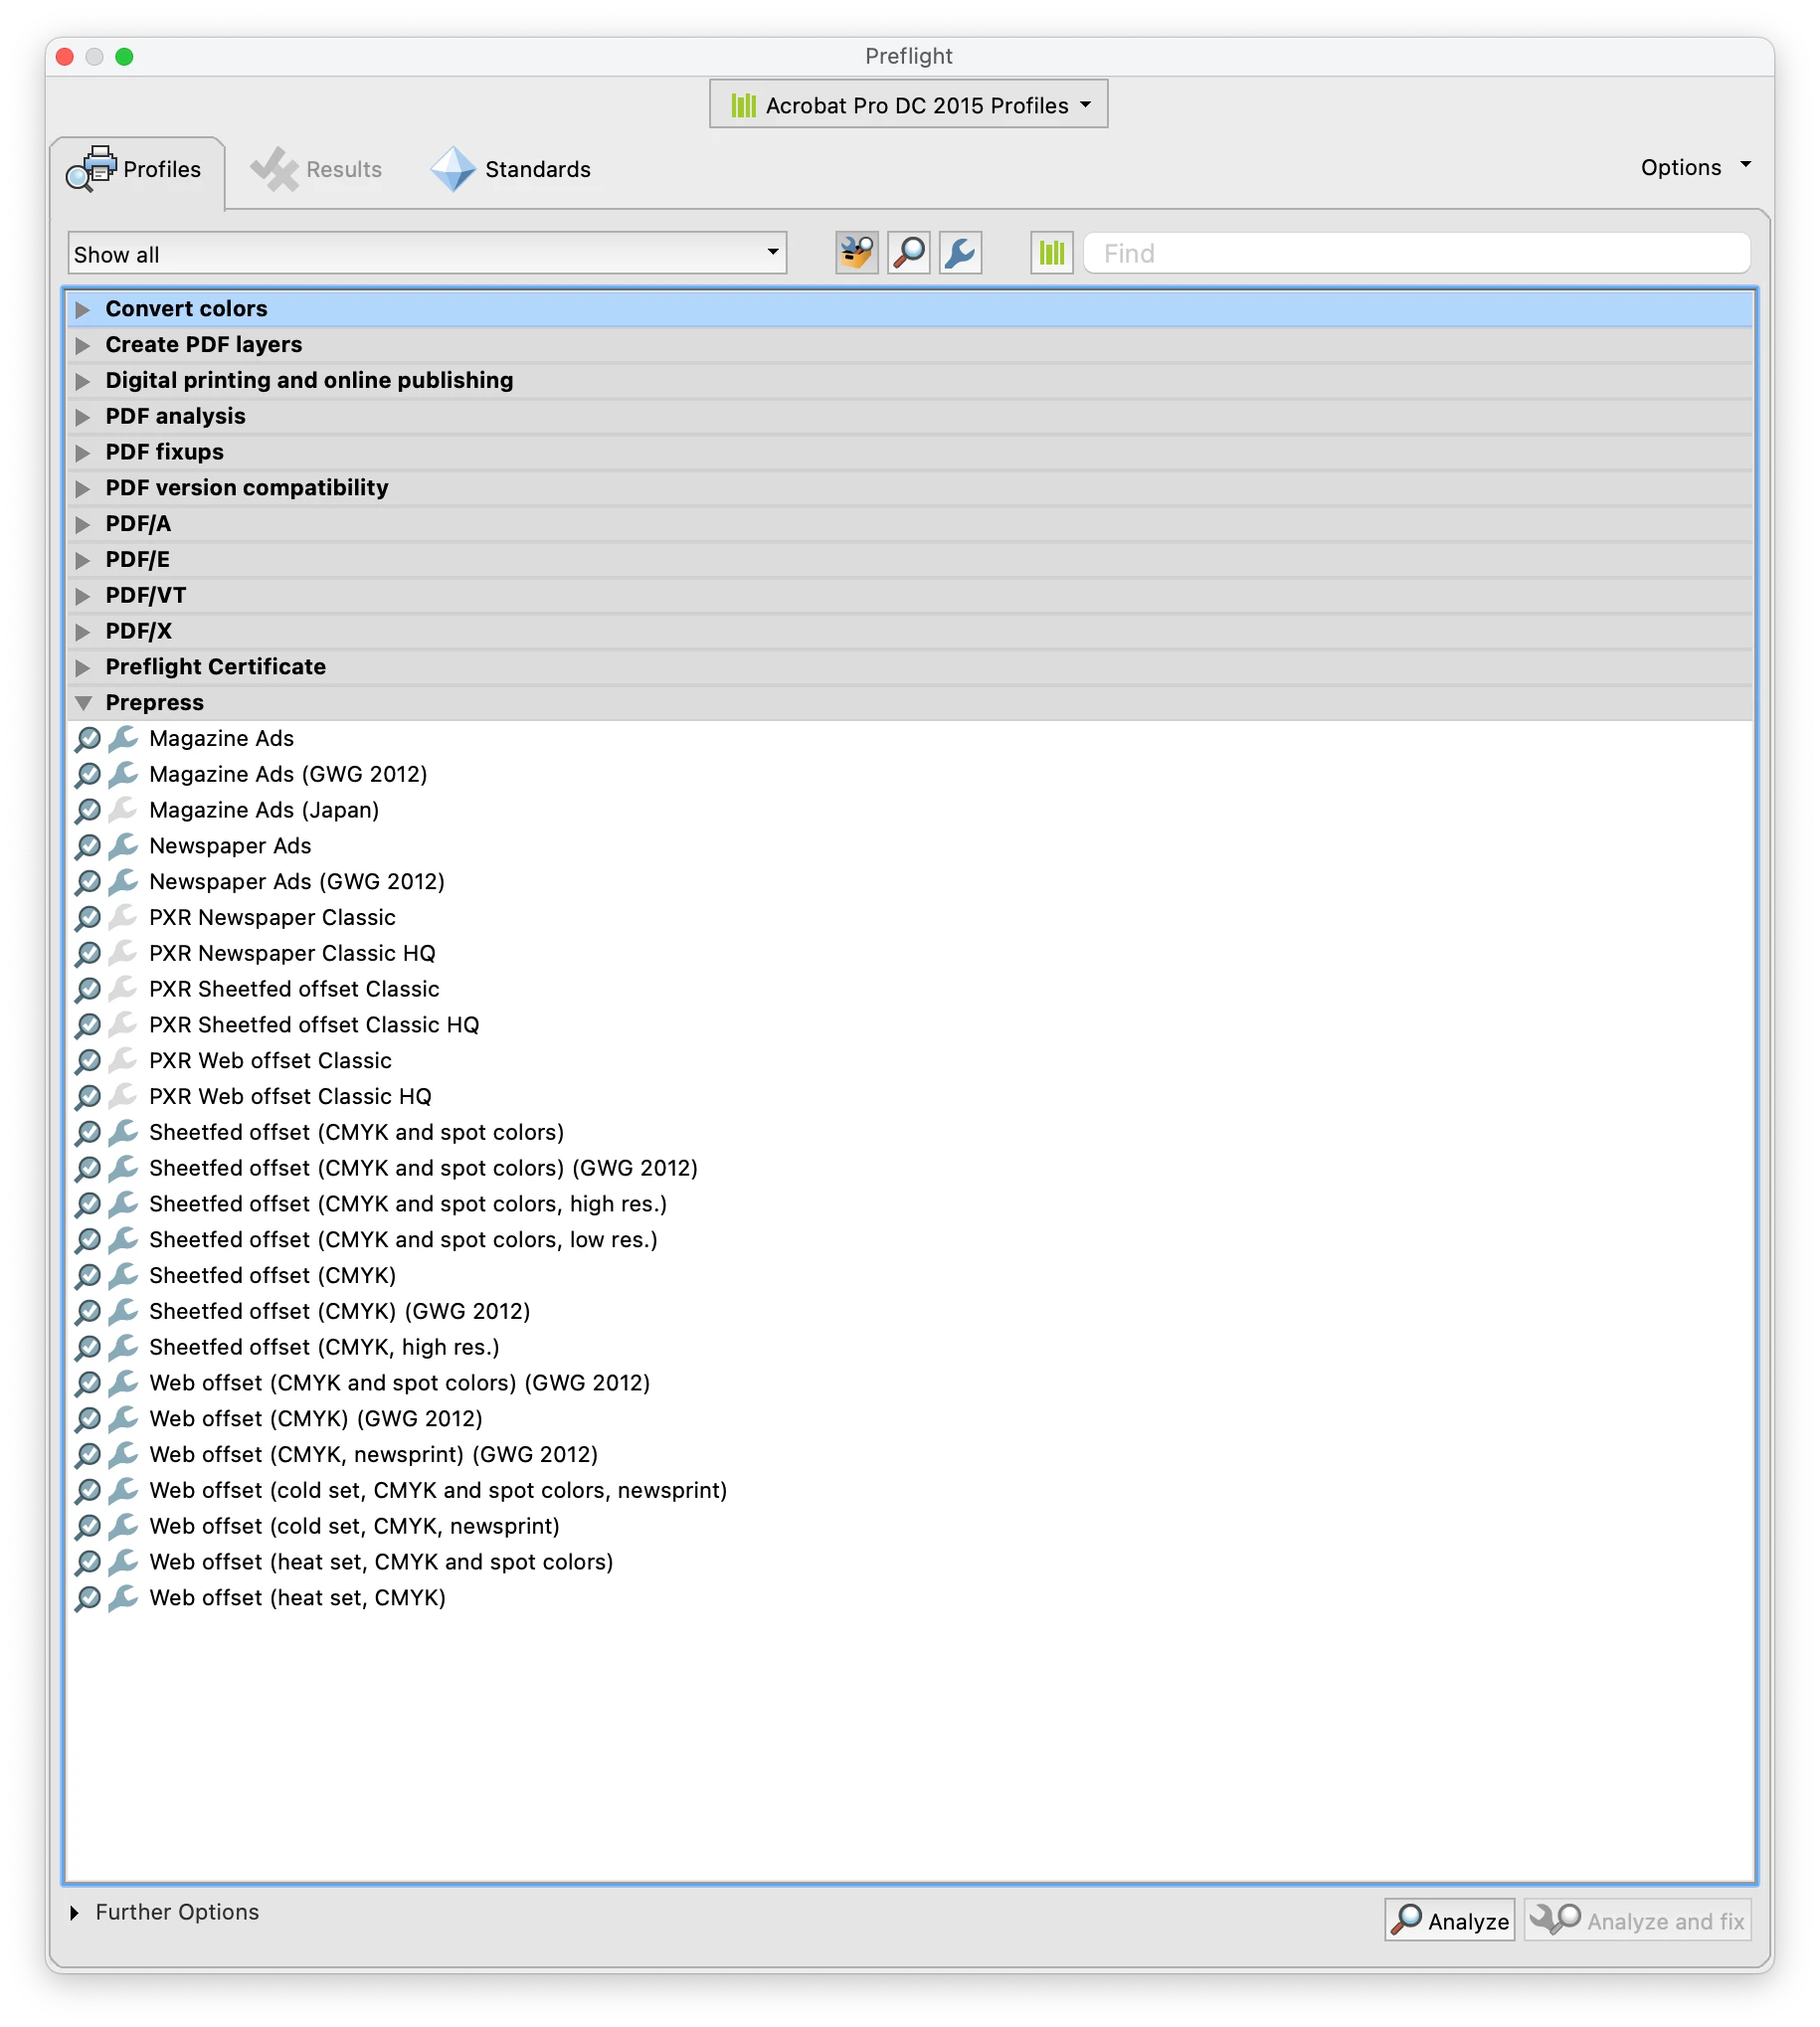Click the magnifier beside Sheetfed offset (CMYK, high res.)
This screenshot has width=1820, height=2027.
[89, 1348]
